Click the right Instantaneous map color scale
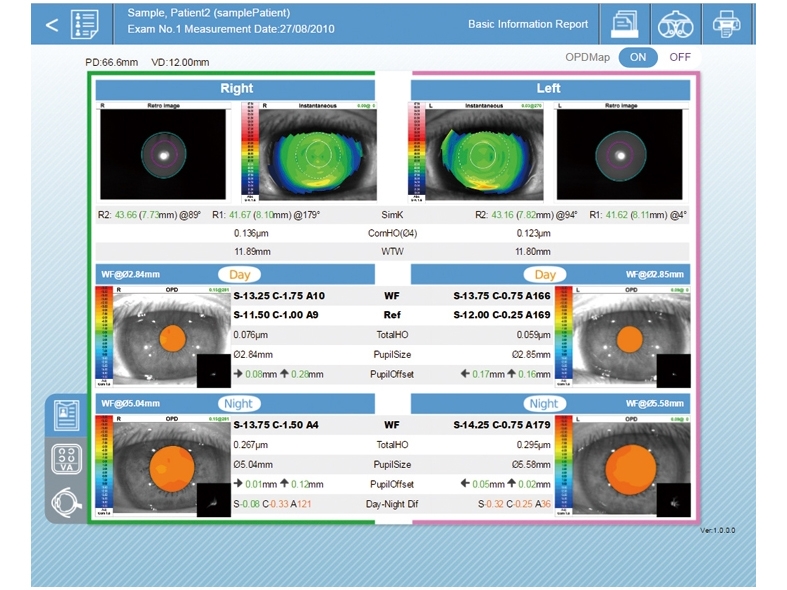The height and width of the screenshot is (590, 787). click(250, 153)
